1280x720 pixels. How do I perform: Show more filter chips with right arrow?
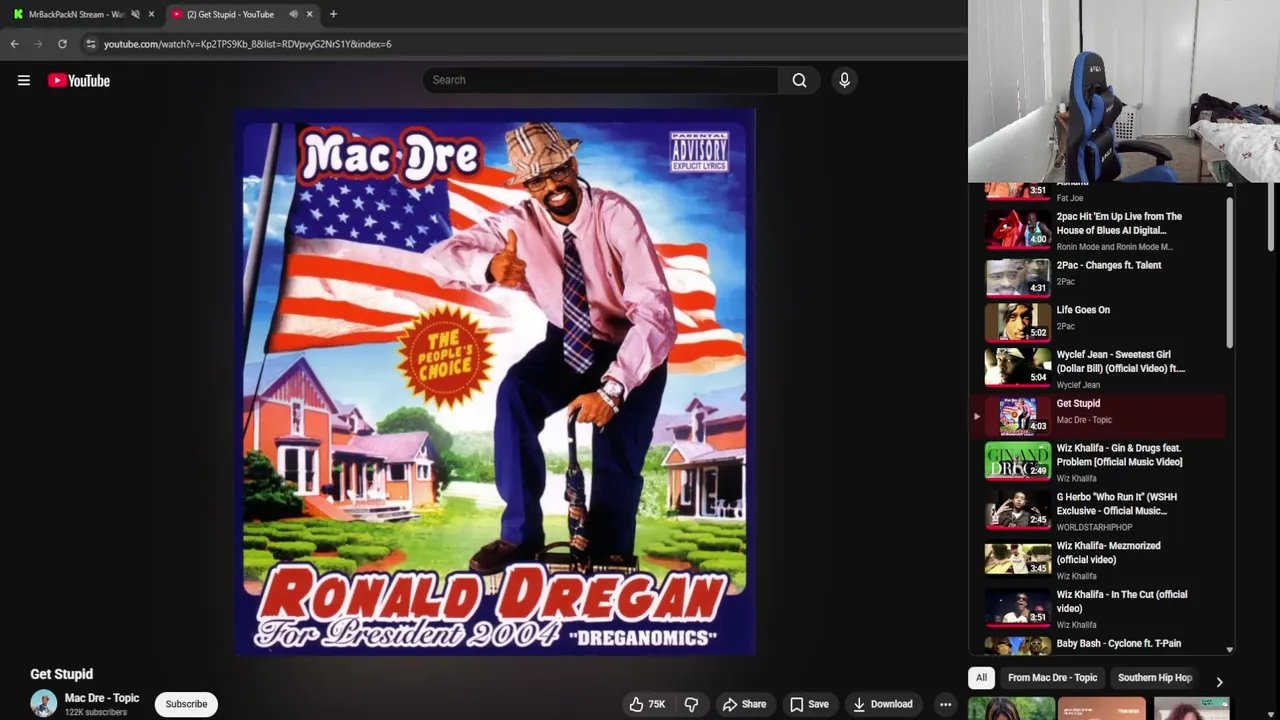tap(1219, 681)
